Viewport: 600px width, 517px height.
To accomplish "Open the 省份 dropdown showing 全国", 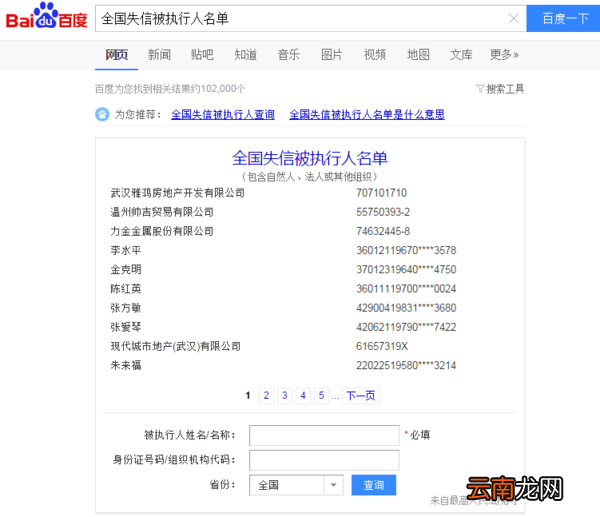I will (x=296, y=485).
